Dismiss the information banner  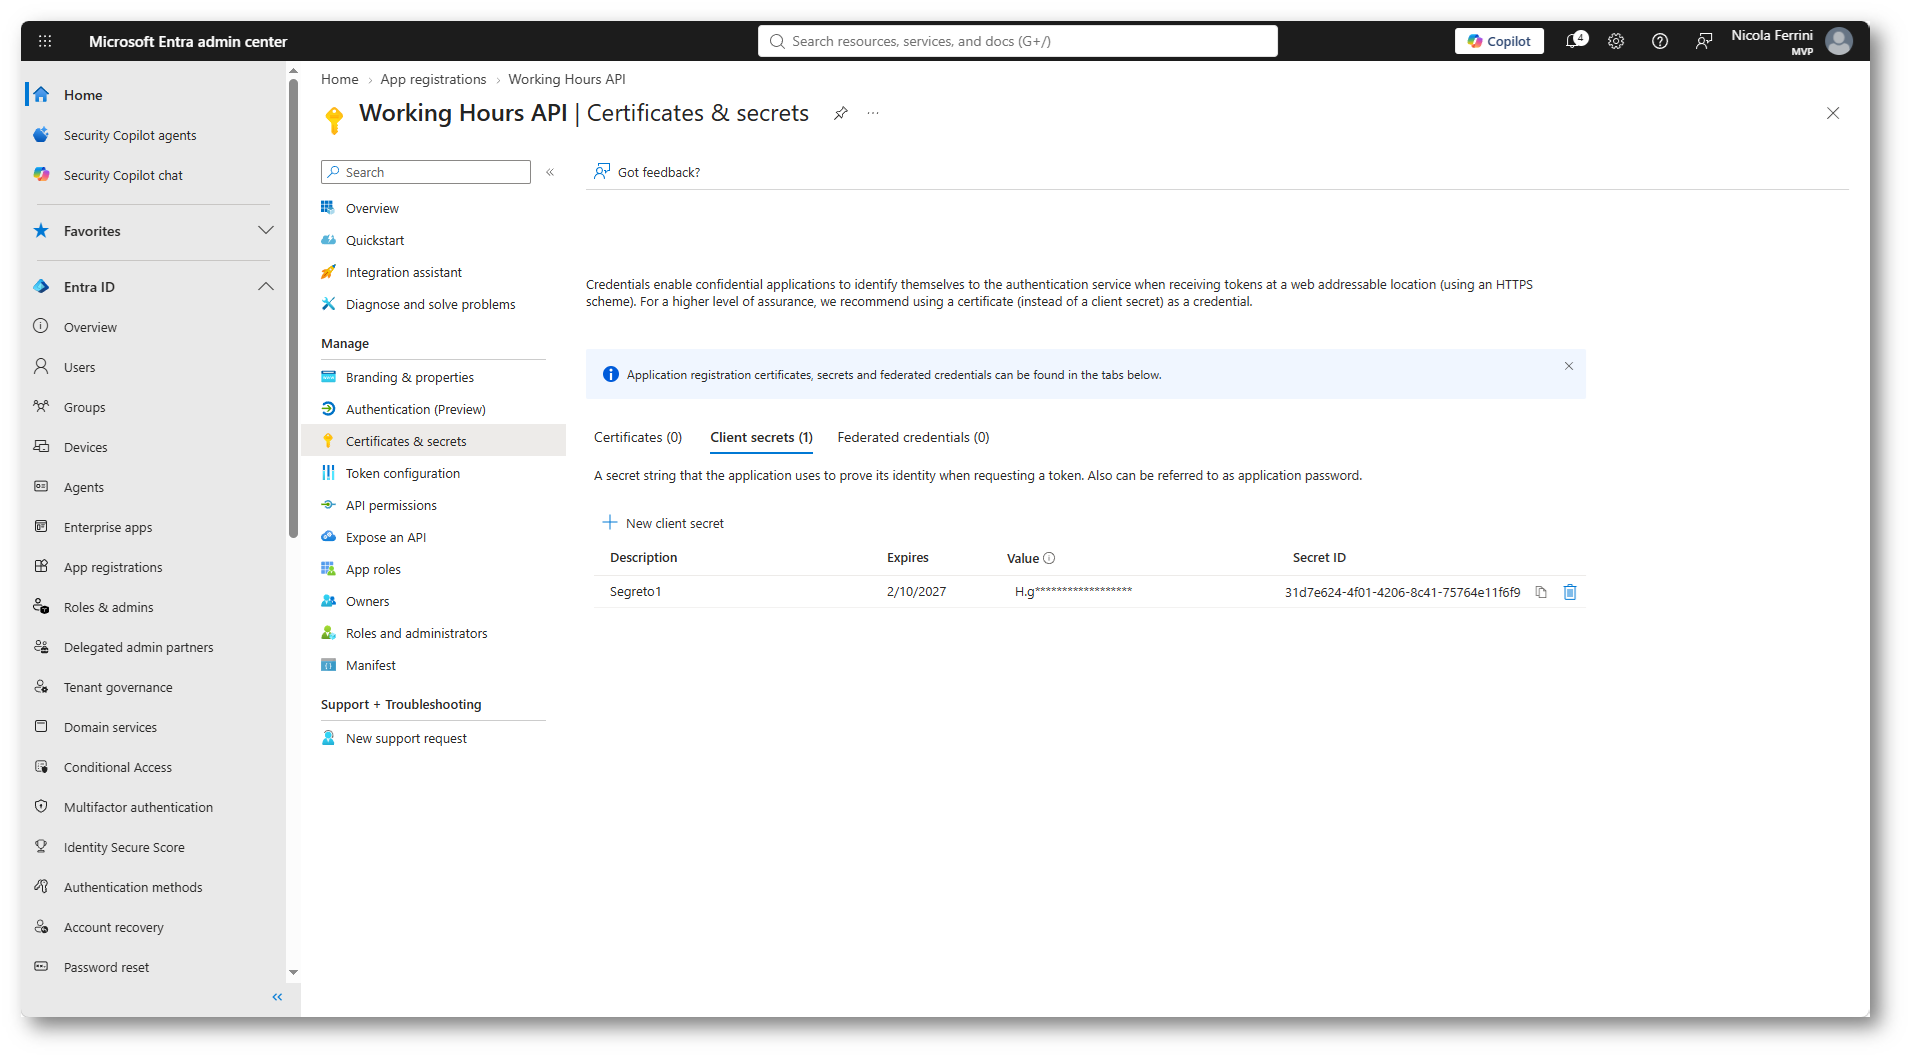click(1569, 366)
